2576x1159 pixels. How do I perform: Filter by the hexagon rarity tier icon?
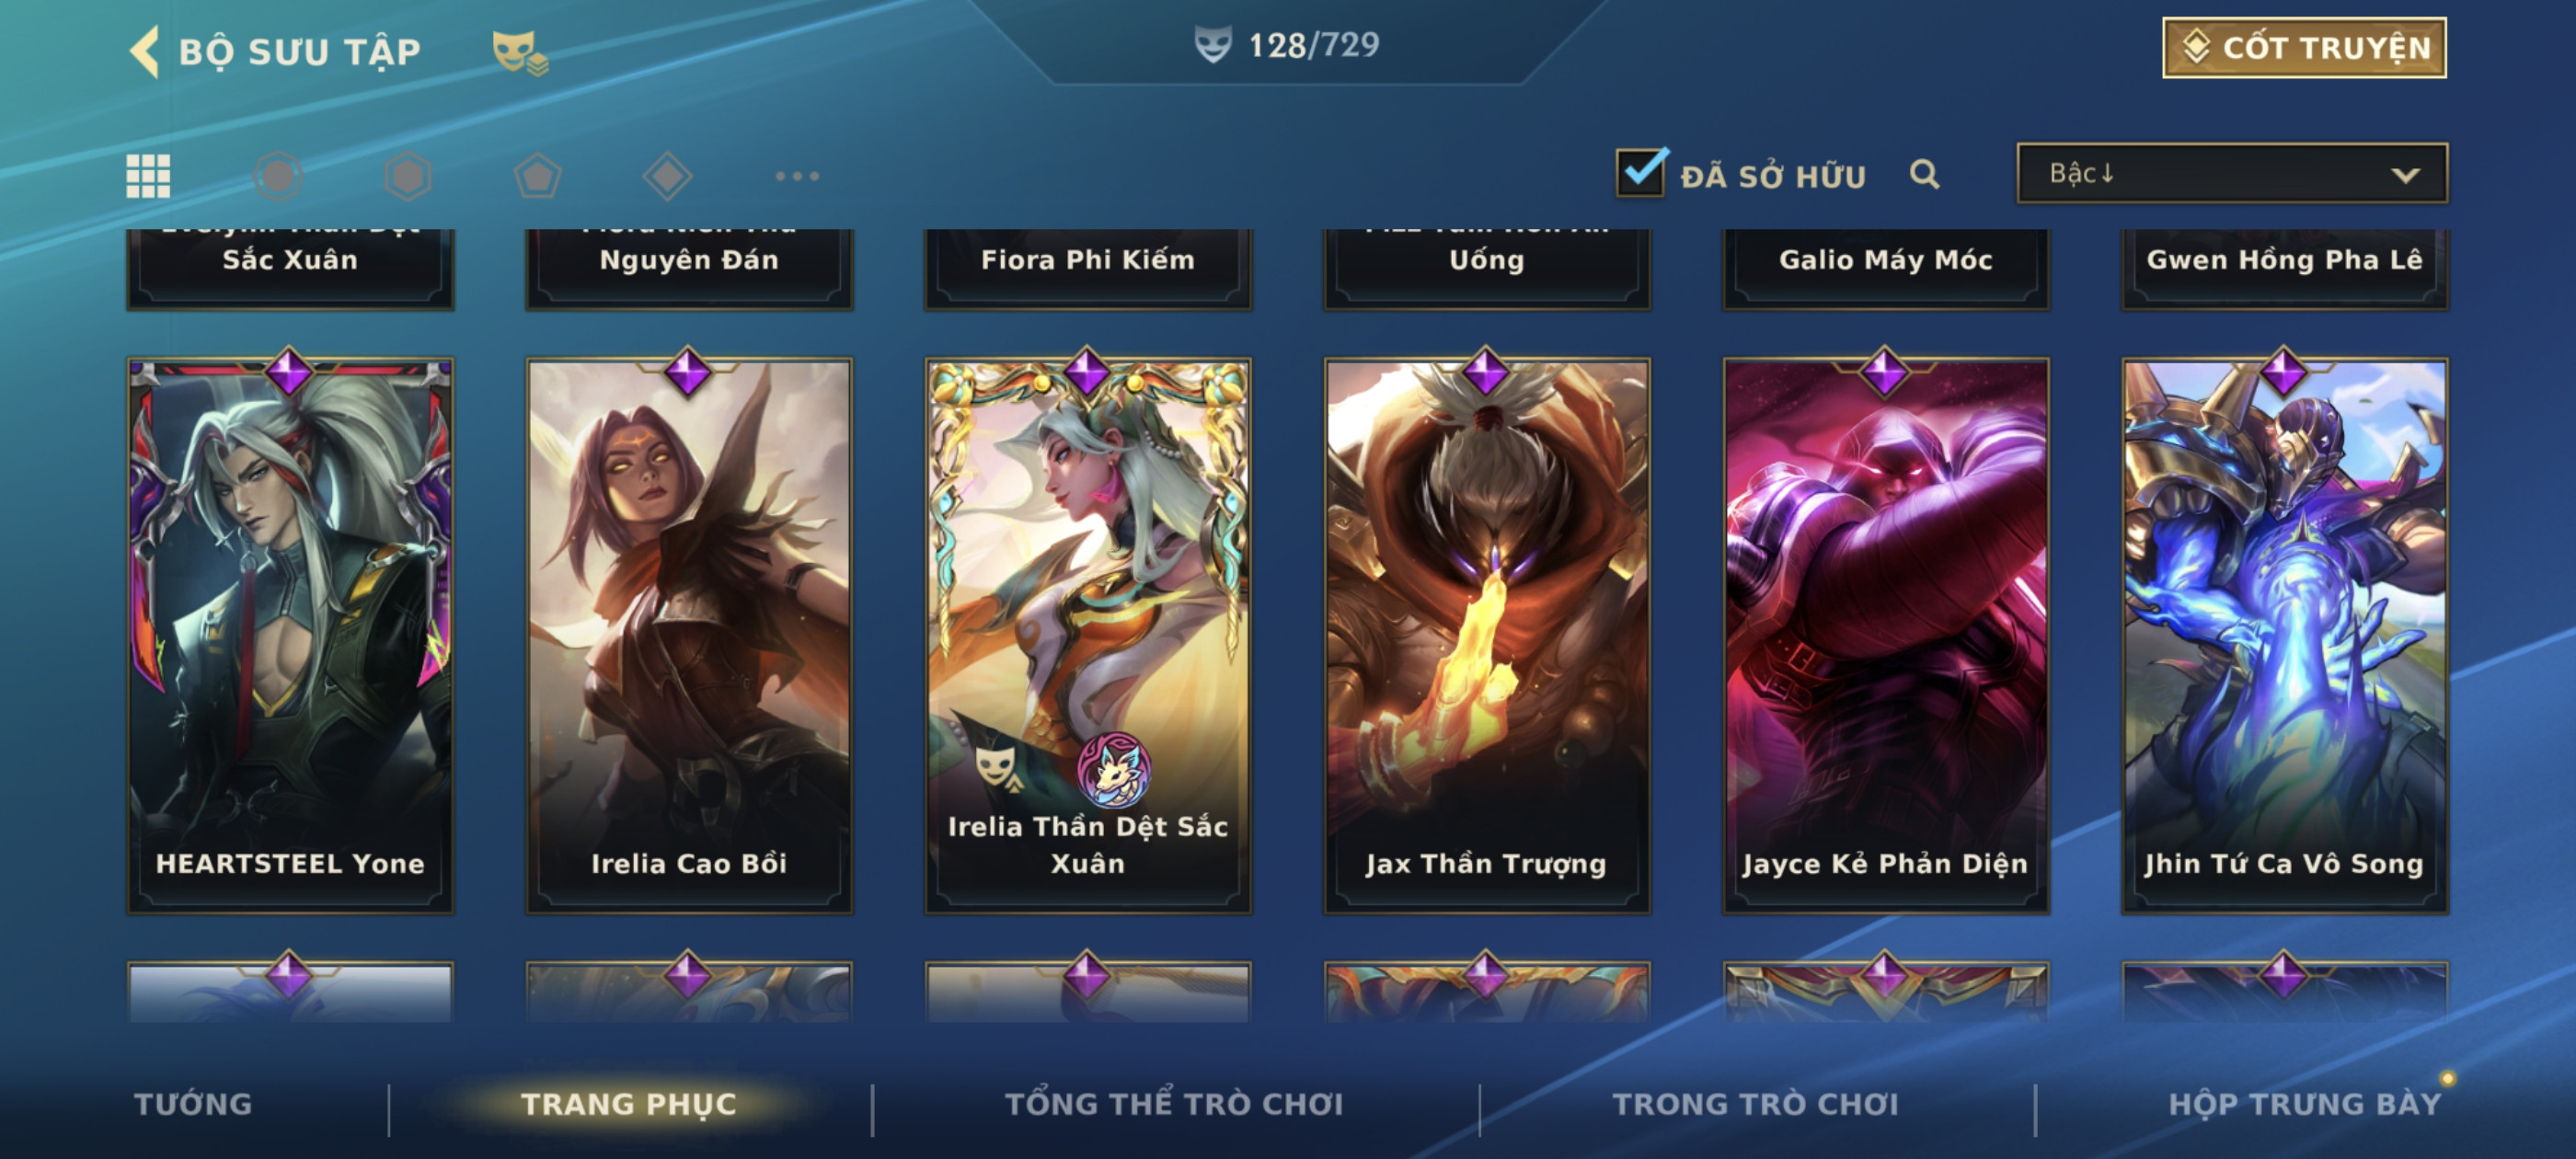tap(408, 176)
